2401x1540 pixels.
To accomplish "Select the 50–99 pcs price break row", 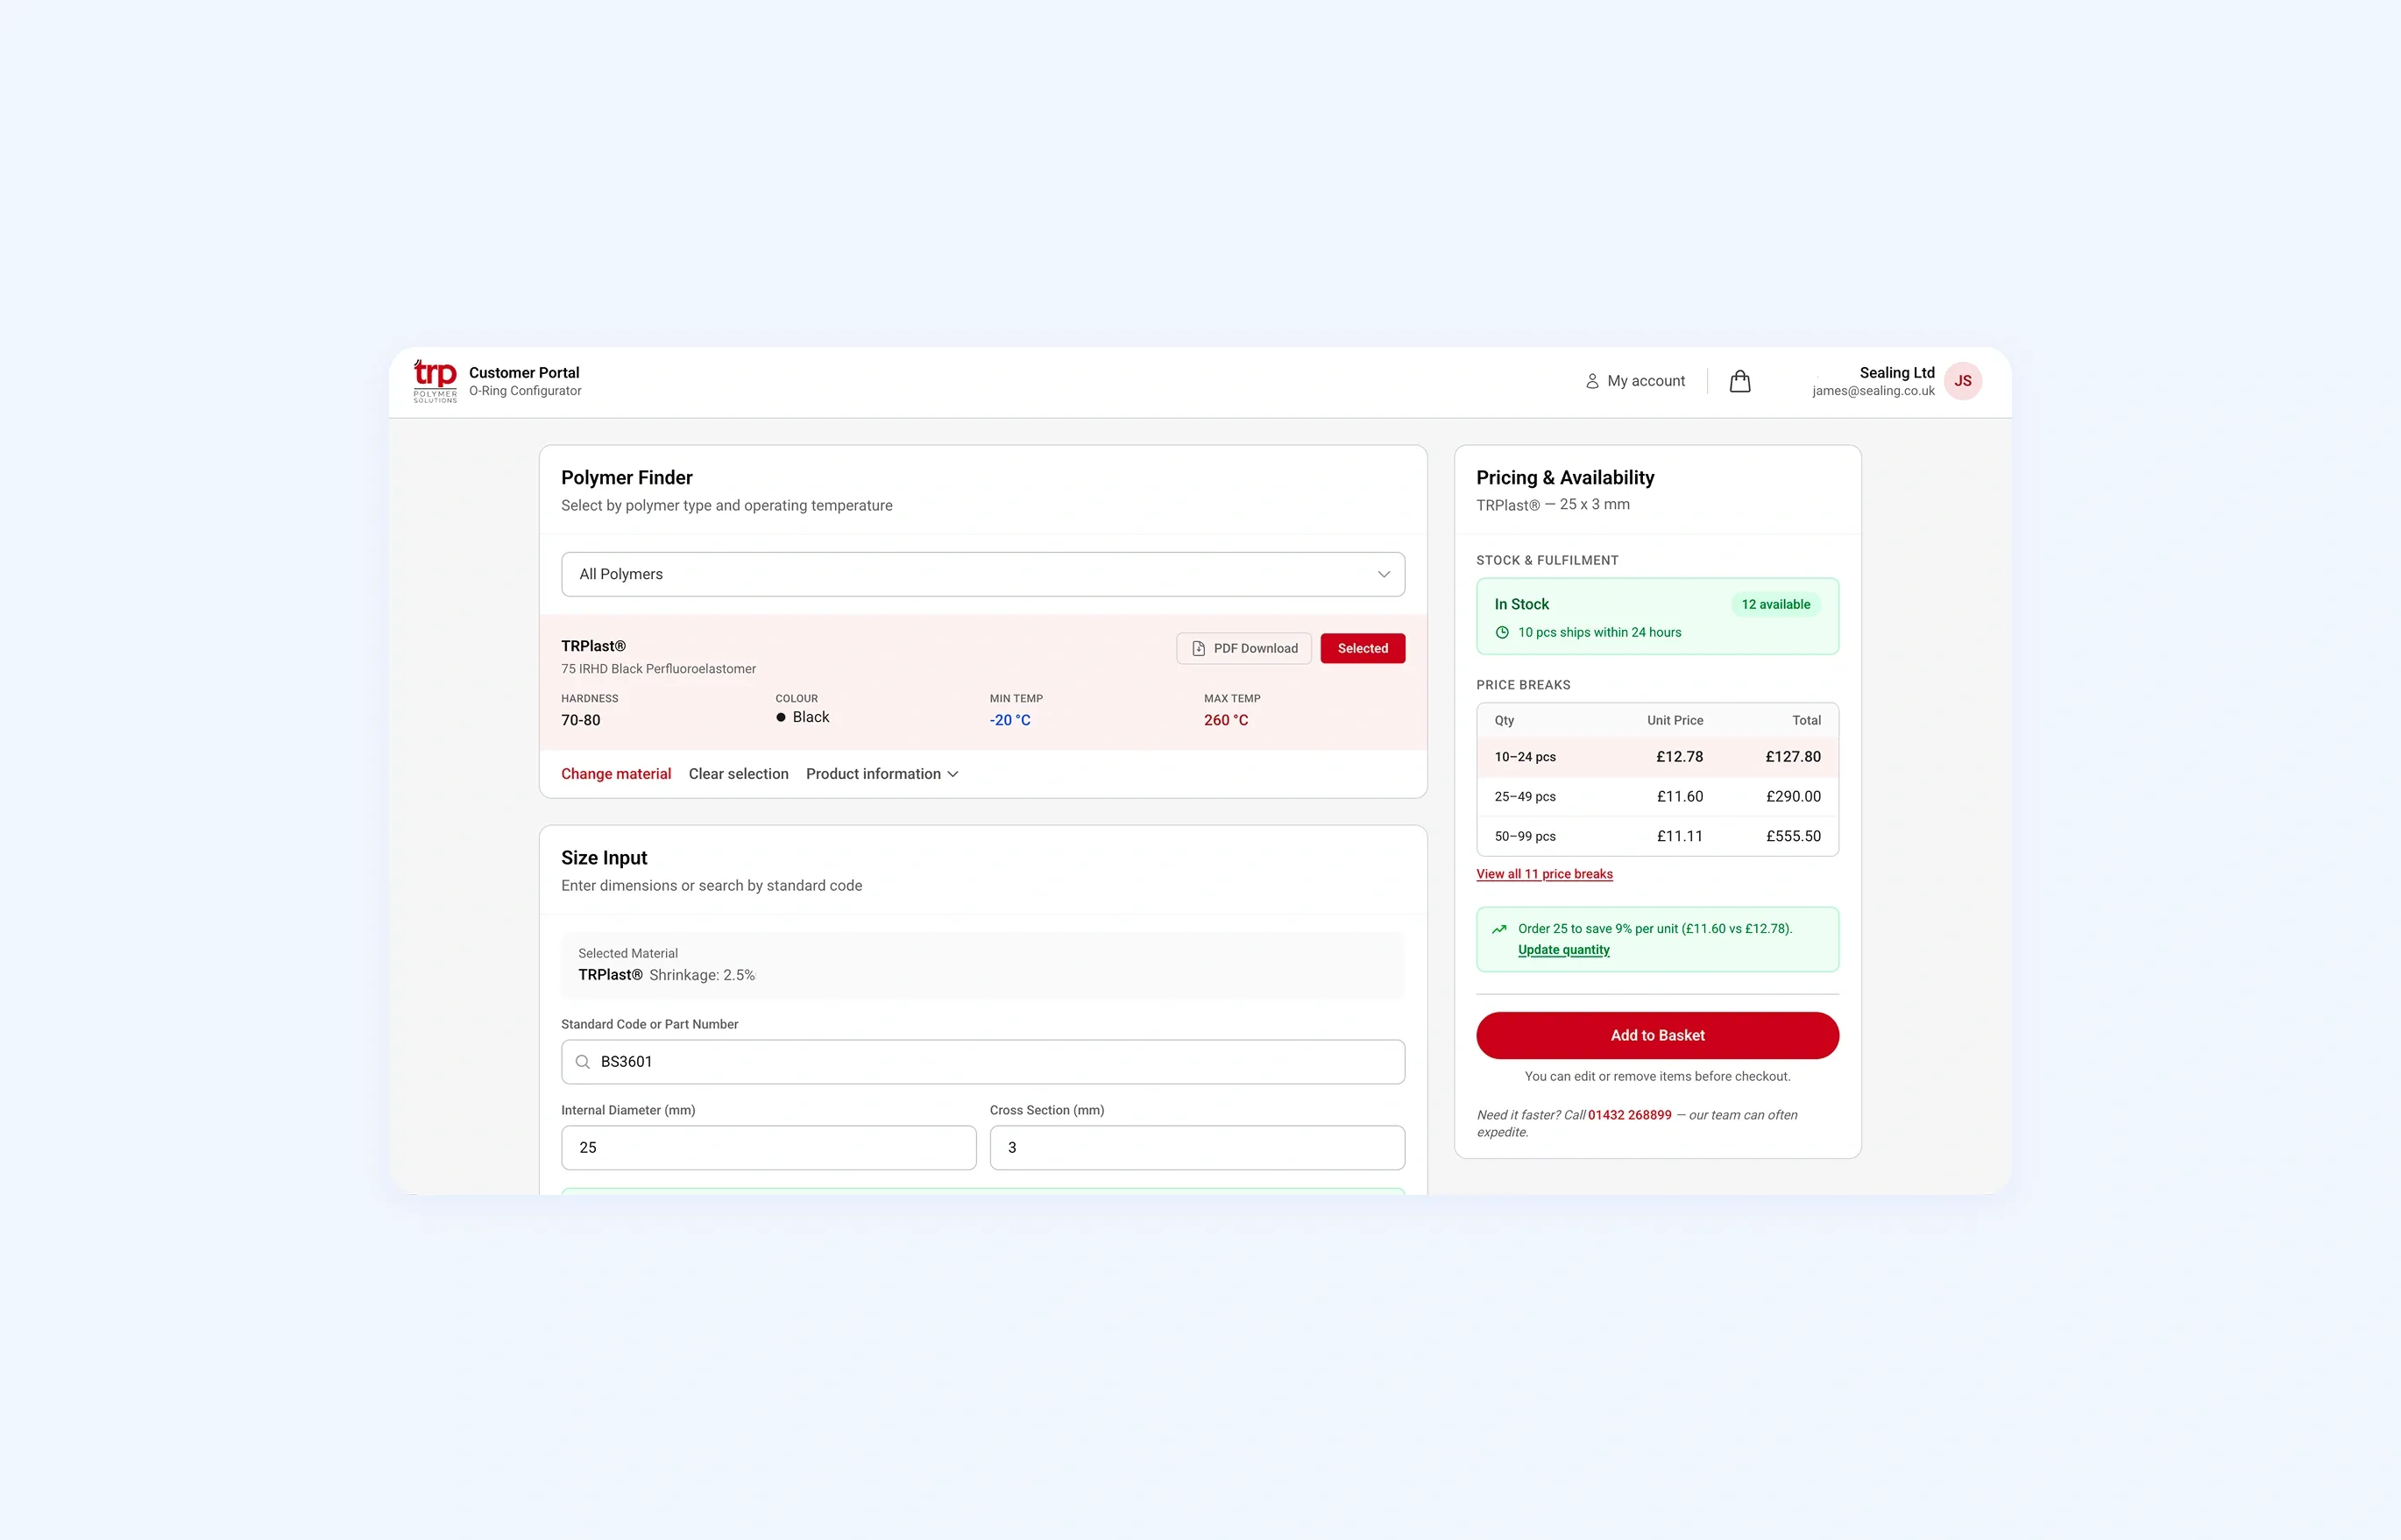I will (1657, 836).
